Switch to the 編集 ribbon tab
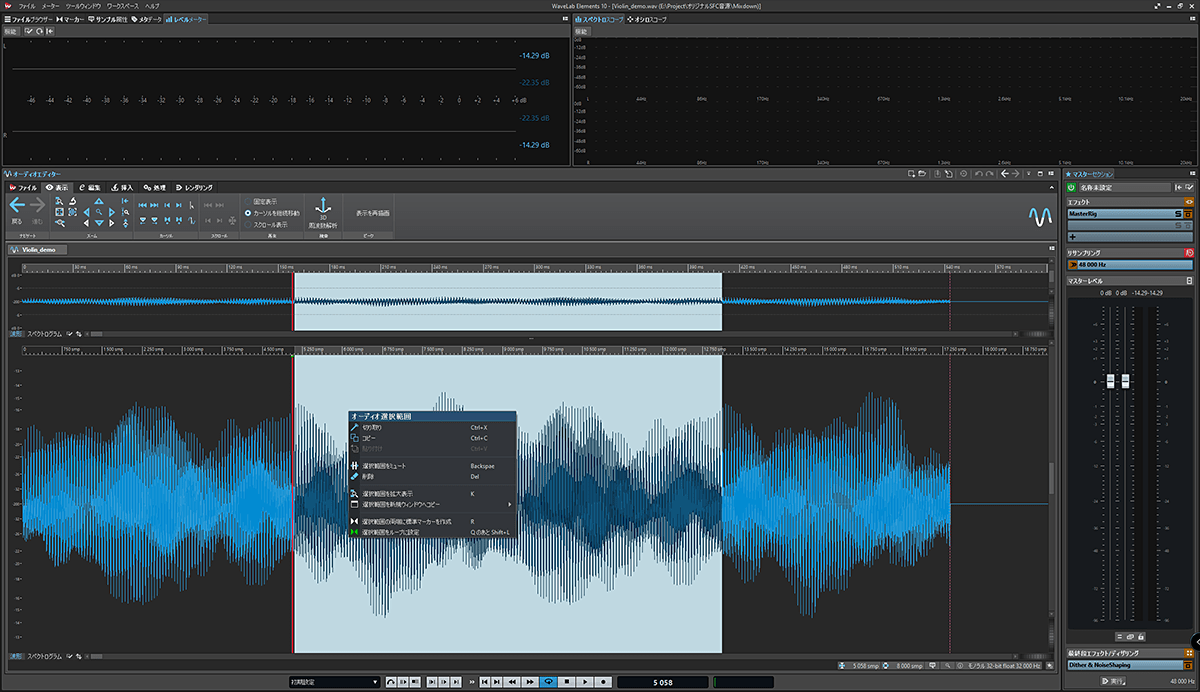The height and width of the screenshot is (692, 1200). click(89, 187)
